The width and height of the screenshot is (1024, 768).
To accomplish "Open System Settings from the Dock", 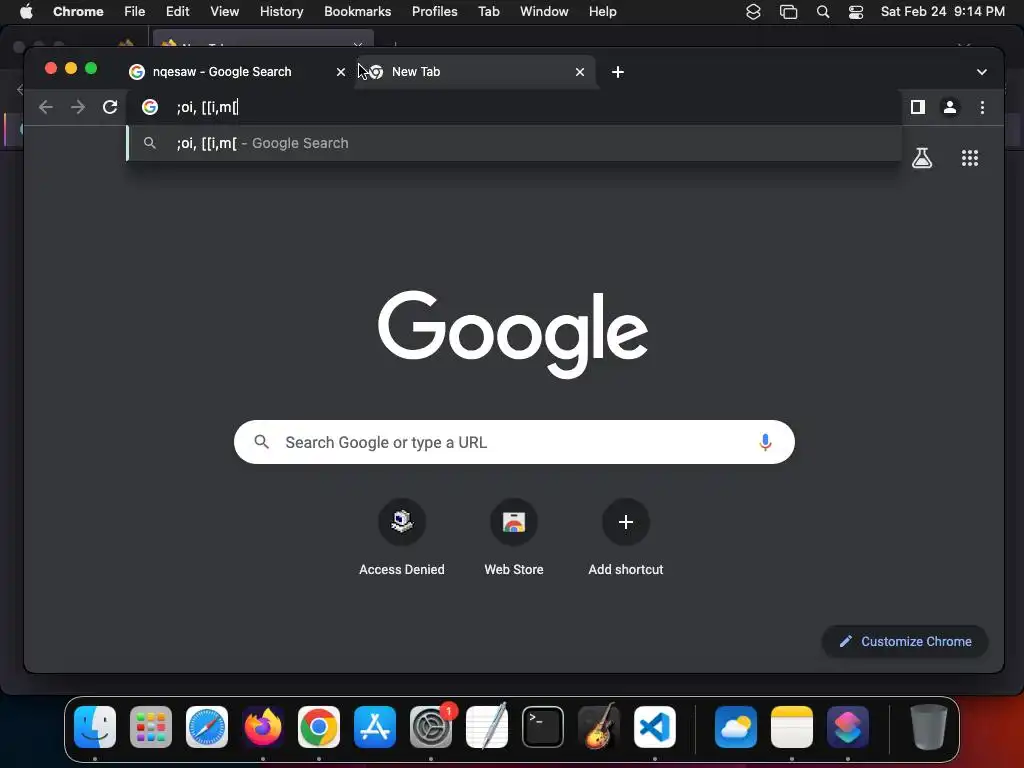I will coord(431,727).
